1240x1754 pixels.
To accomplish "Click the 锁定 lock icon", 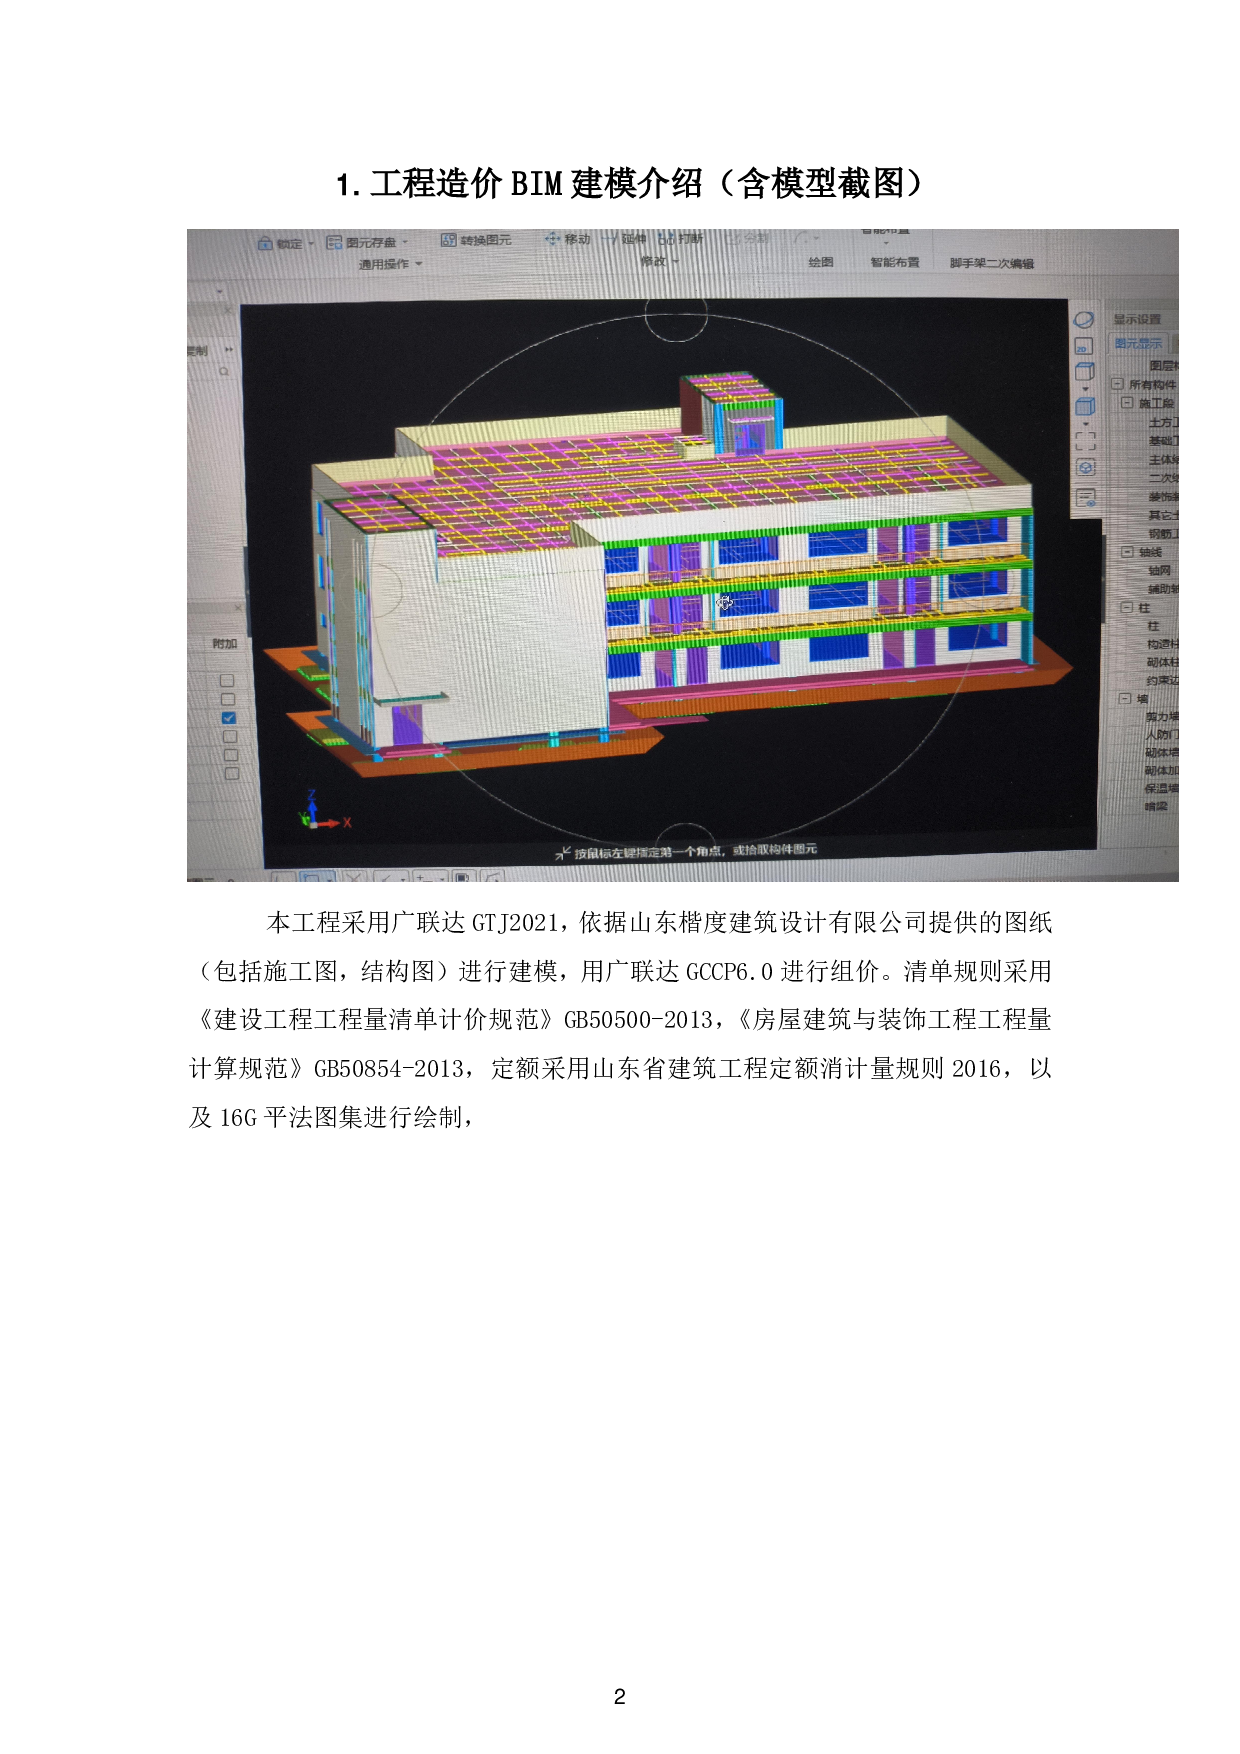I will coord(265,243).
